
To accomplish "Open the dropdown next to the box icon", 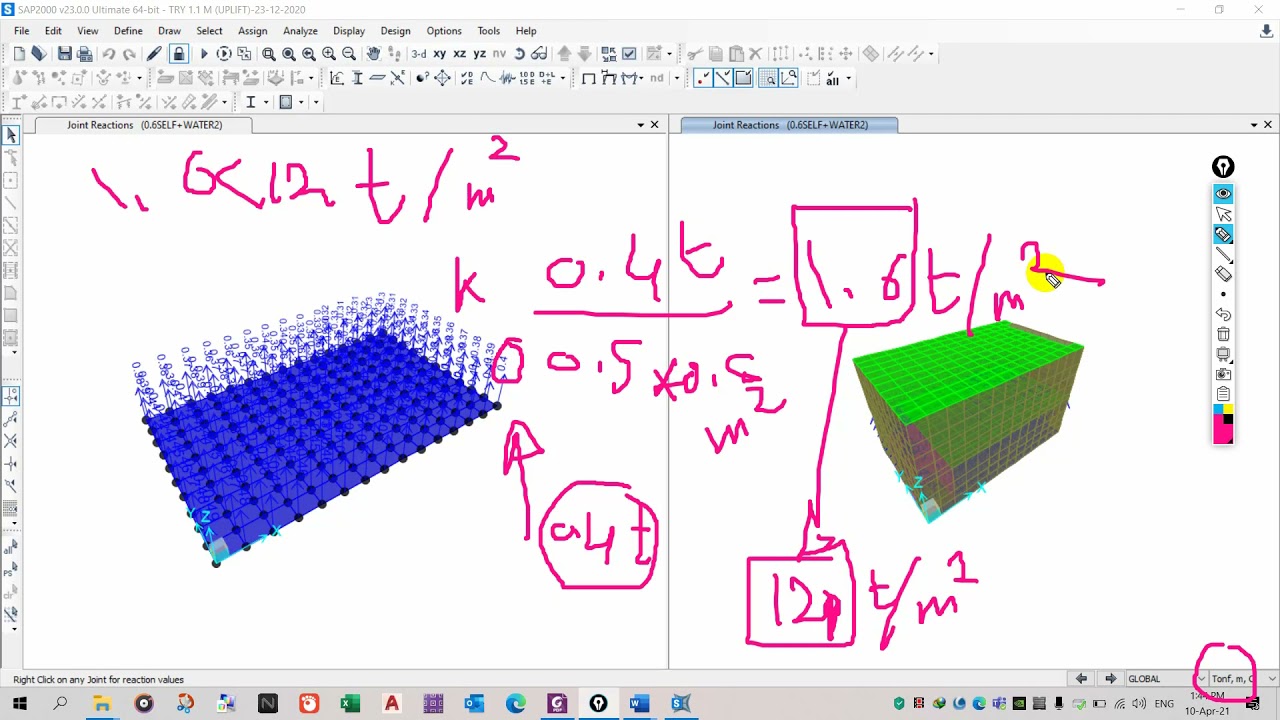I will point(301,102).
